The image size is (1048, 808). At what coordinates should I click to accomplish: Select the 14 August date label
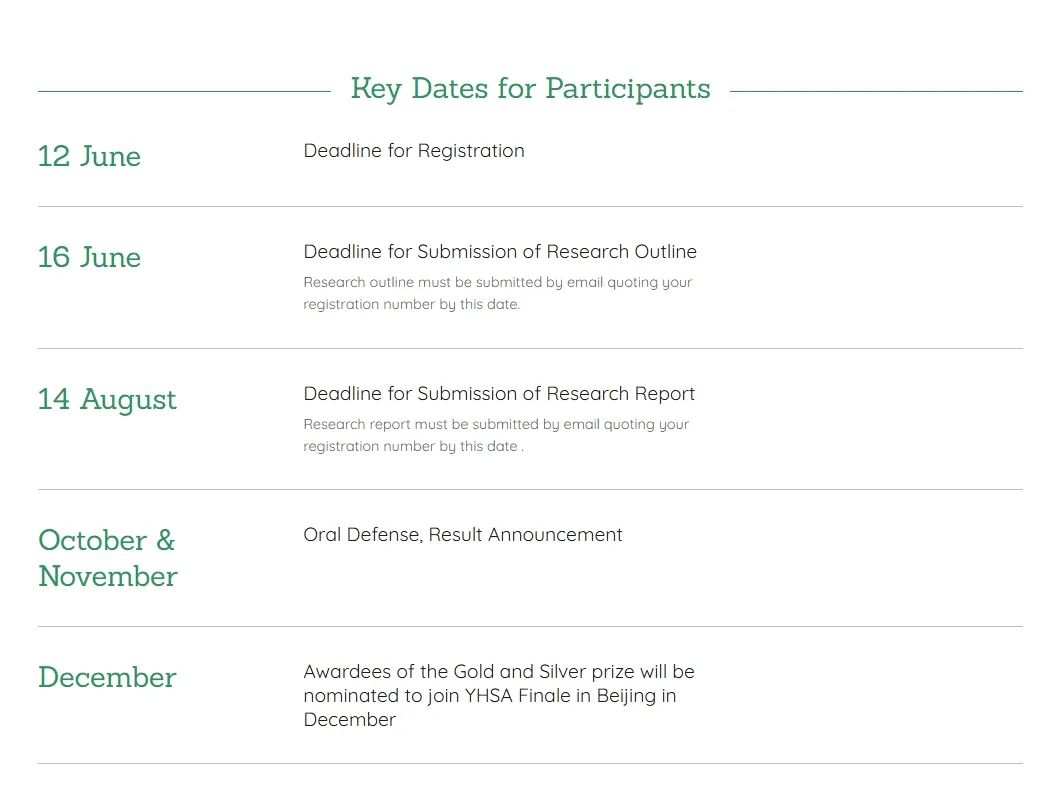107,400
